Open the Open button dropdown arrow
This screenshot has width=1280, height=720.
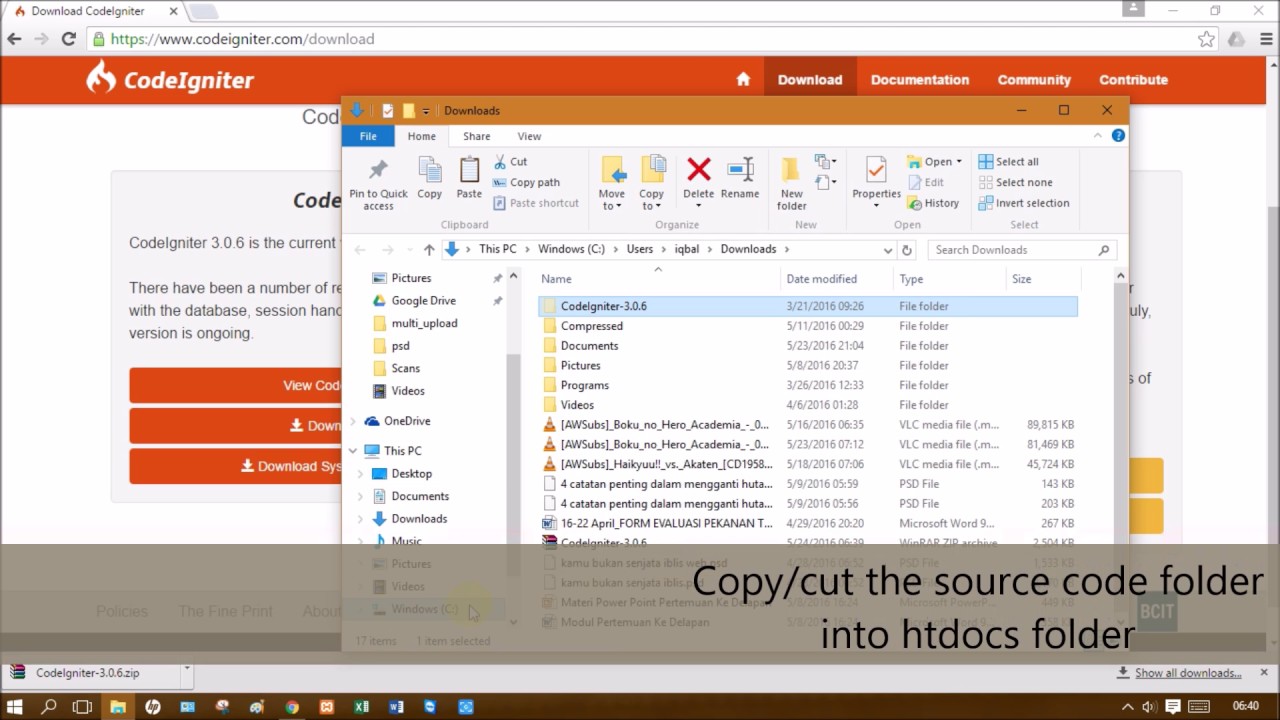pos(959,162)
